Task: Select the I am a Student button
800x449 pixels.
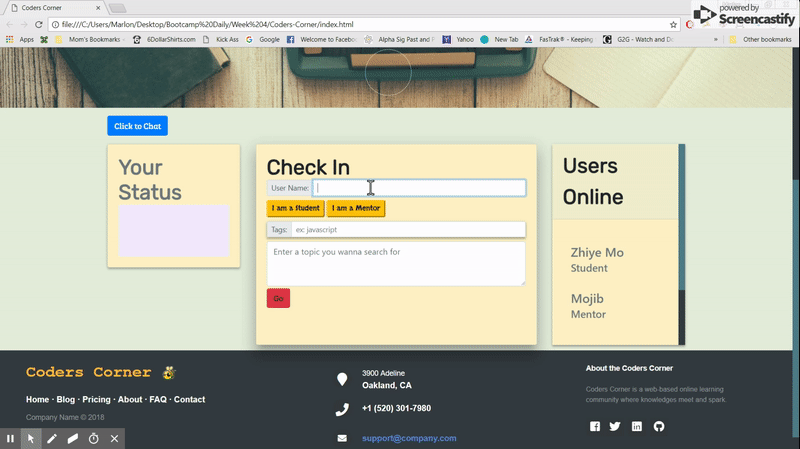Action: [x=295, y=208]
